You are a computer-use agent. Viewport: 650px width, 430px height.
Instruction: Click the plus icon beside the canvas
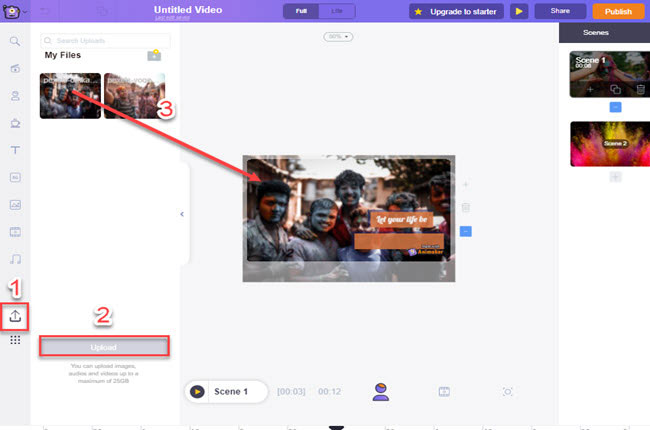point(466,184)
